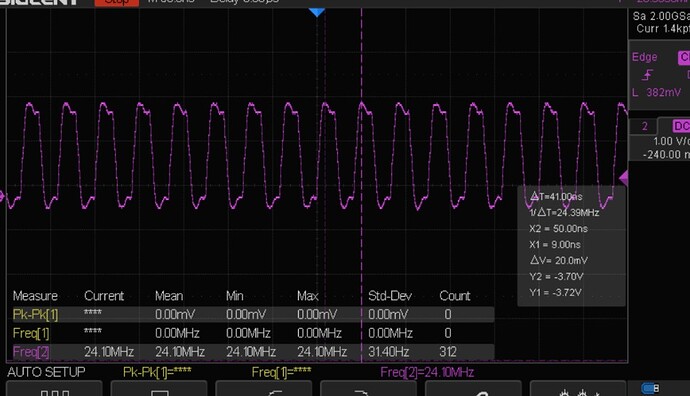Click the Freq[2] Count value 312
Viewport: 690px width, 396px height.
tap(448, 352)
